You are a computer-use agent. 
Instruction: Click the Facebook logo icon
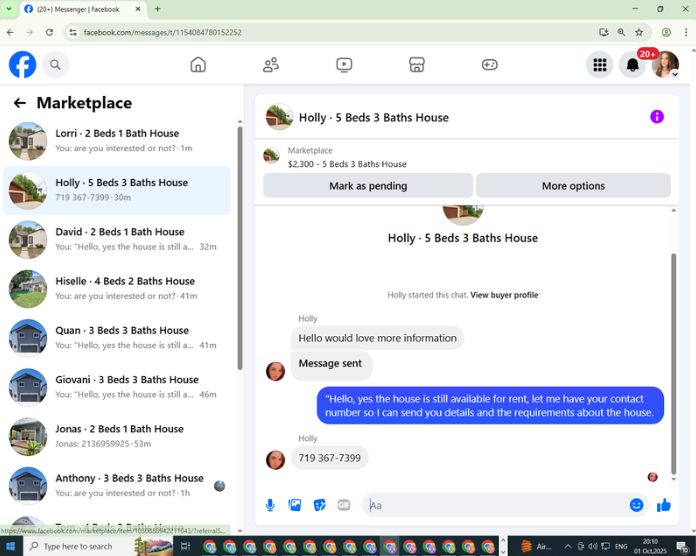pyautogui.click(x=23, y=65)
